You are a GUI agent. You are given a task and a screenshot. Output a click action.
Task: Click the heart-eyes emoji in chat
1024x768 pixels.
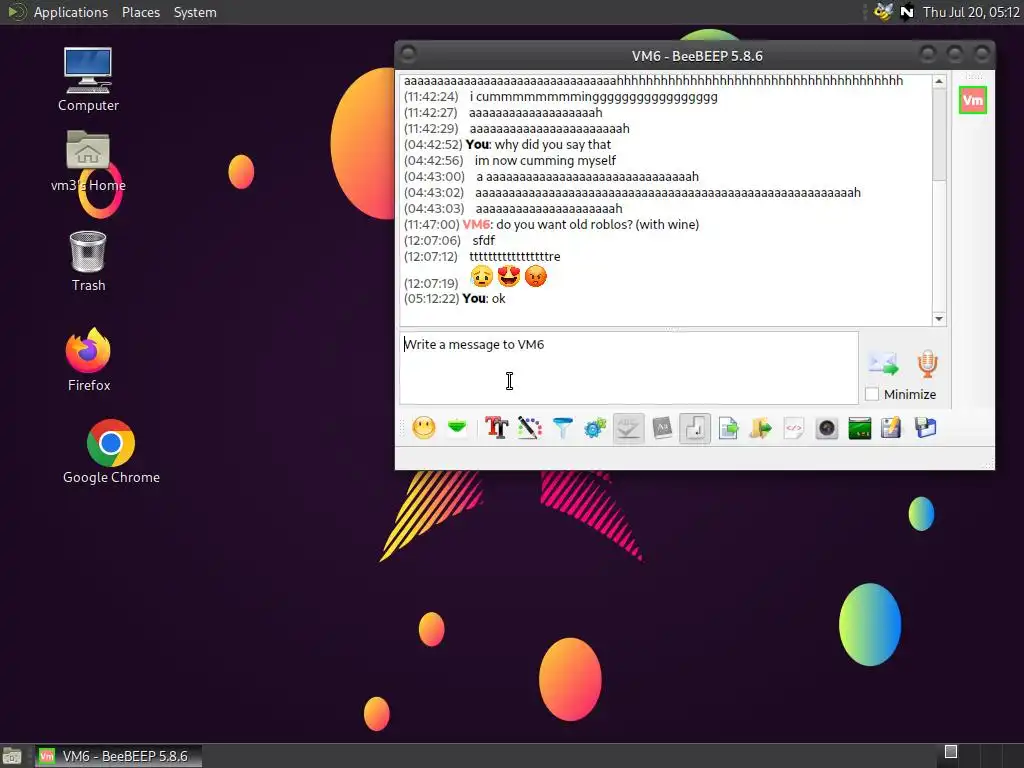click(509, 276)
